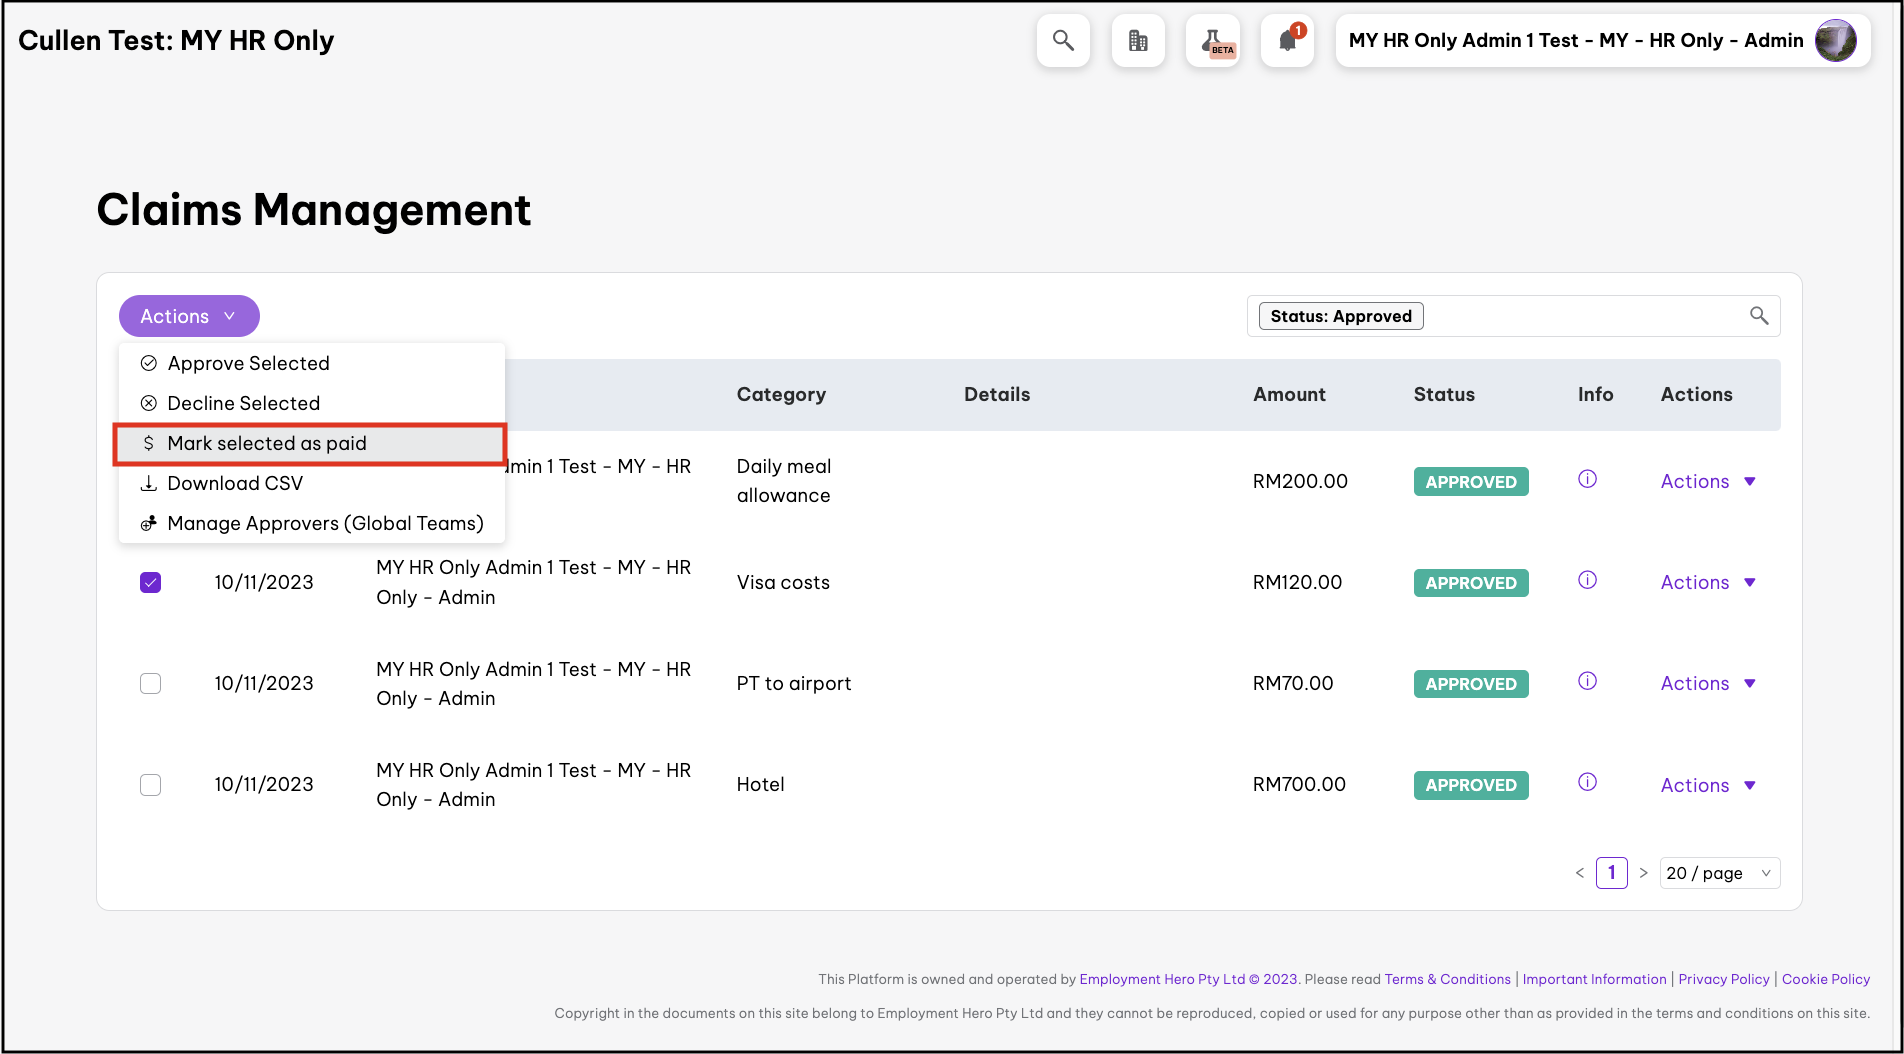Image resolution: width=1904 pixels, height=1054 pixels.
Task: Open the Privacy Policy link
Action: point(1723,979)
